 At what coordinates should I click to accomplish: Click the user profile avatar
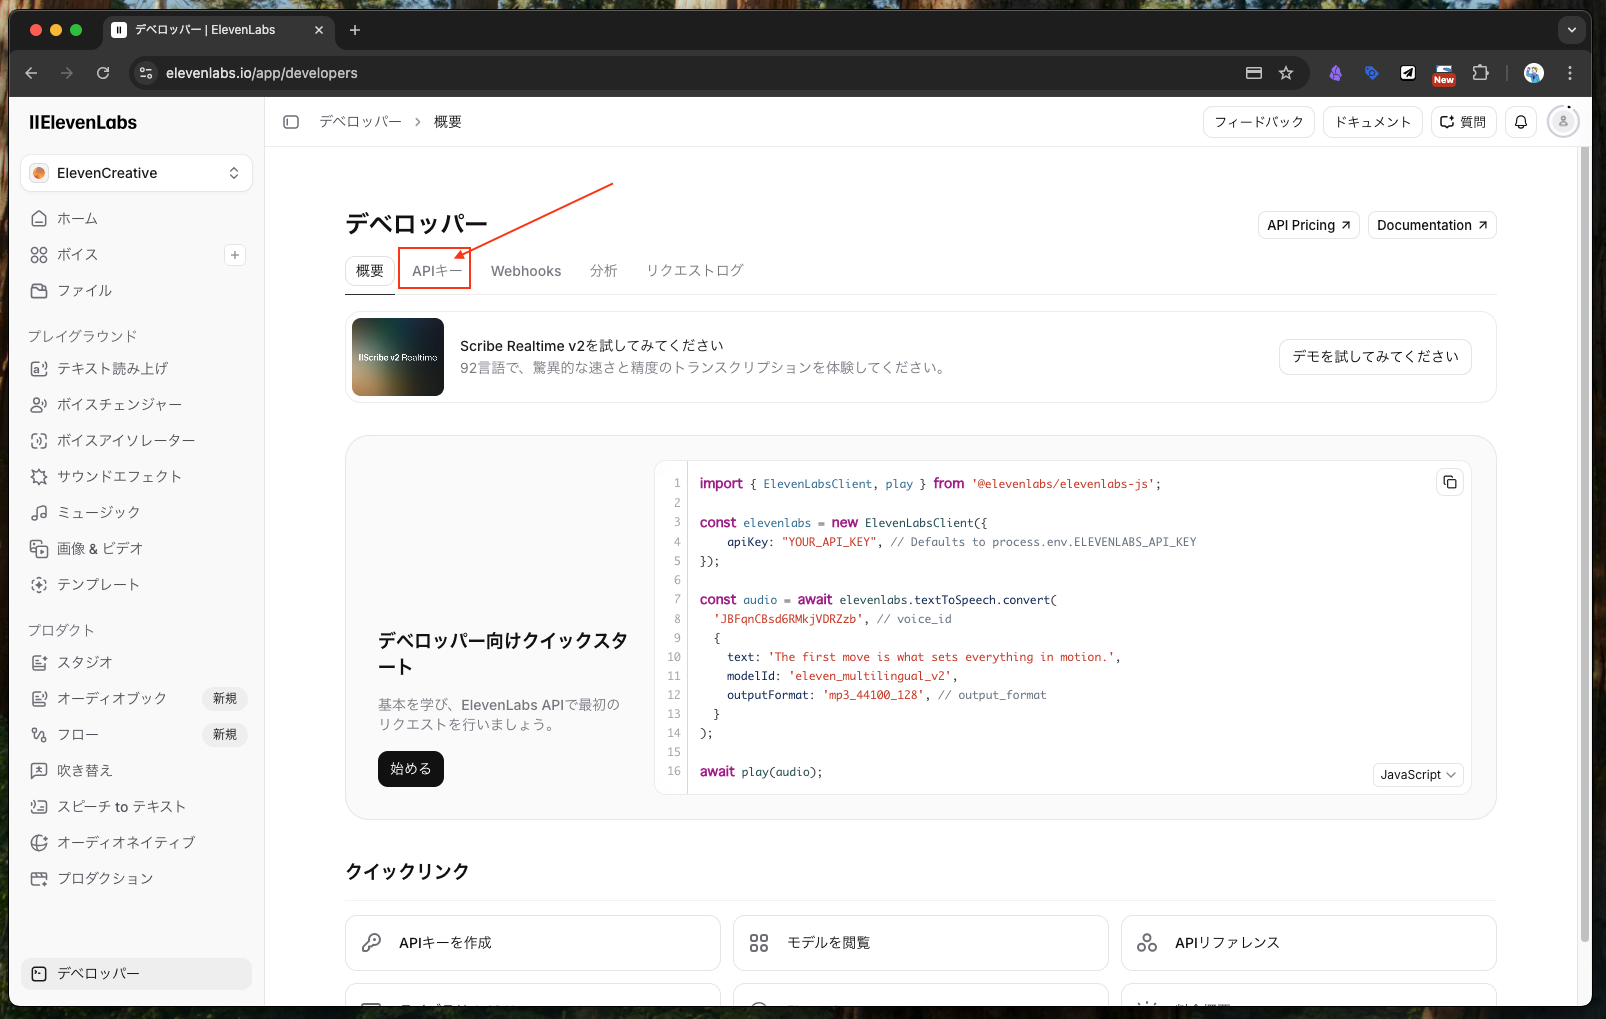[x=1562, y=122]
